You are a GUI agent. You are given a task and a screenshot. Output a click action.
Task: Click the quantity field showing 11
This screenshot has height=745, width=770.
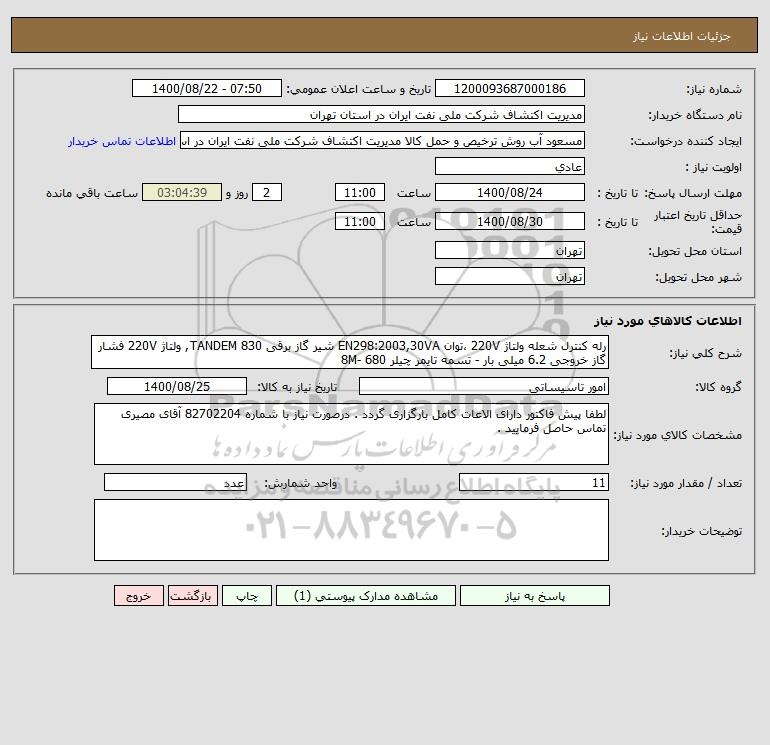(534, 482)
